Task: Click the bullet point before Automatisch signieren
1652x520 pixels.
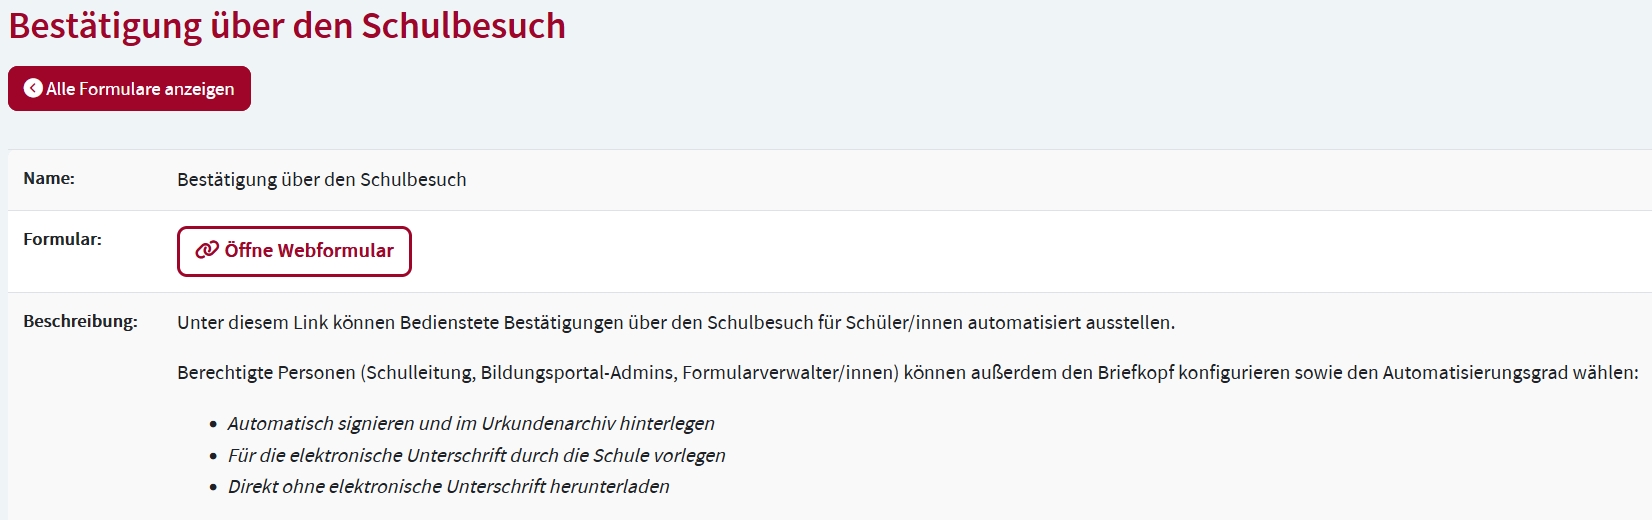Action: point(213,425)
